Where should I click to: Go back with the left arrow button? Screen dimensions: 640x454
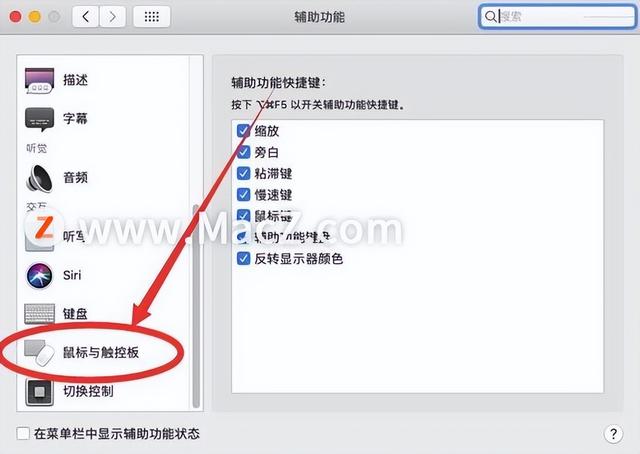(x=85, y=17)
